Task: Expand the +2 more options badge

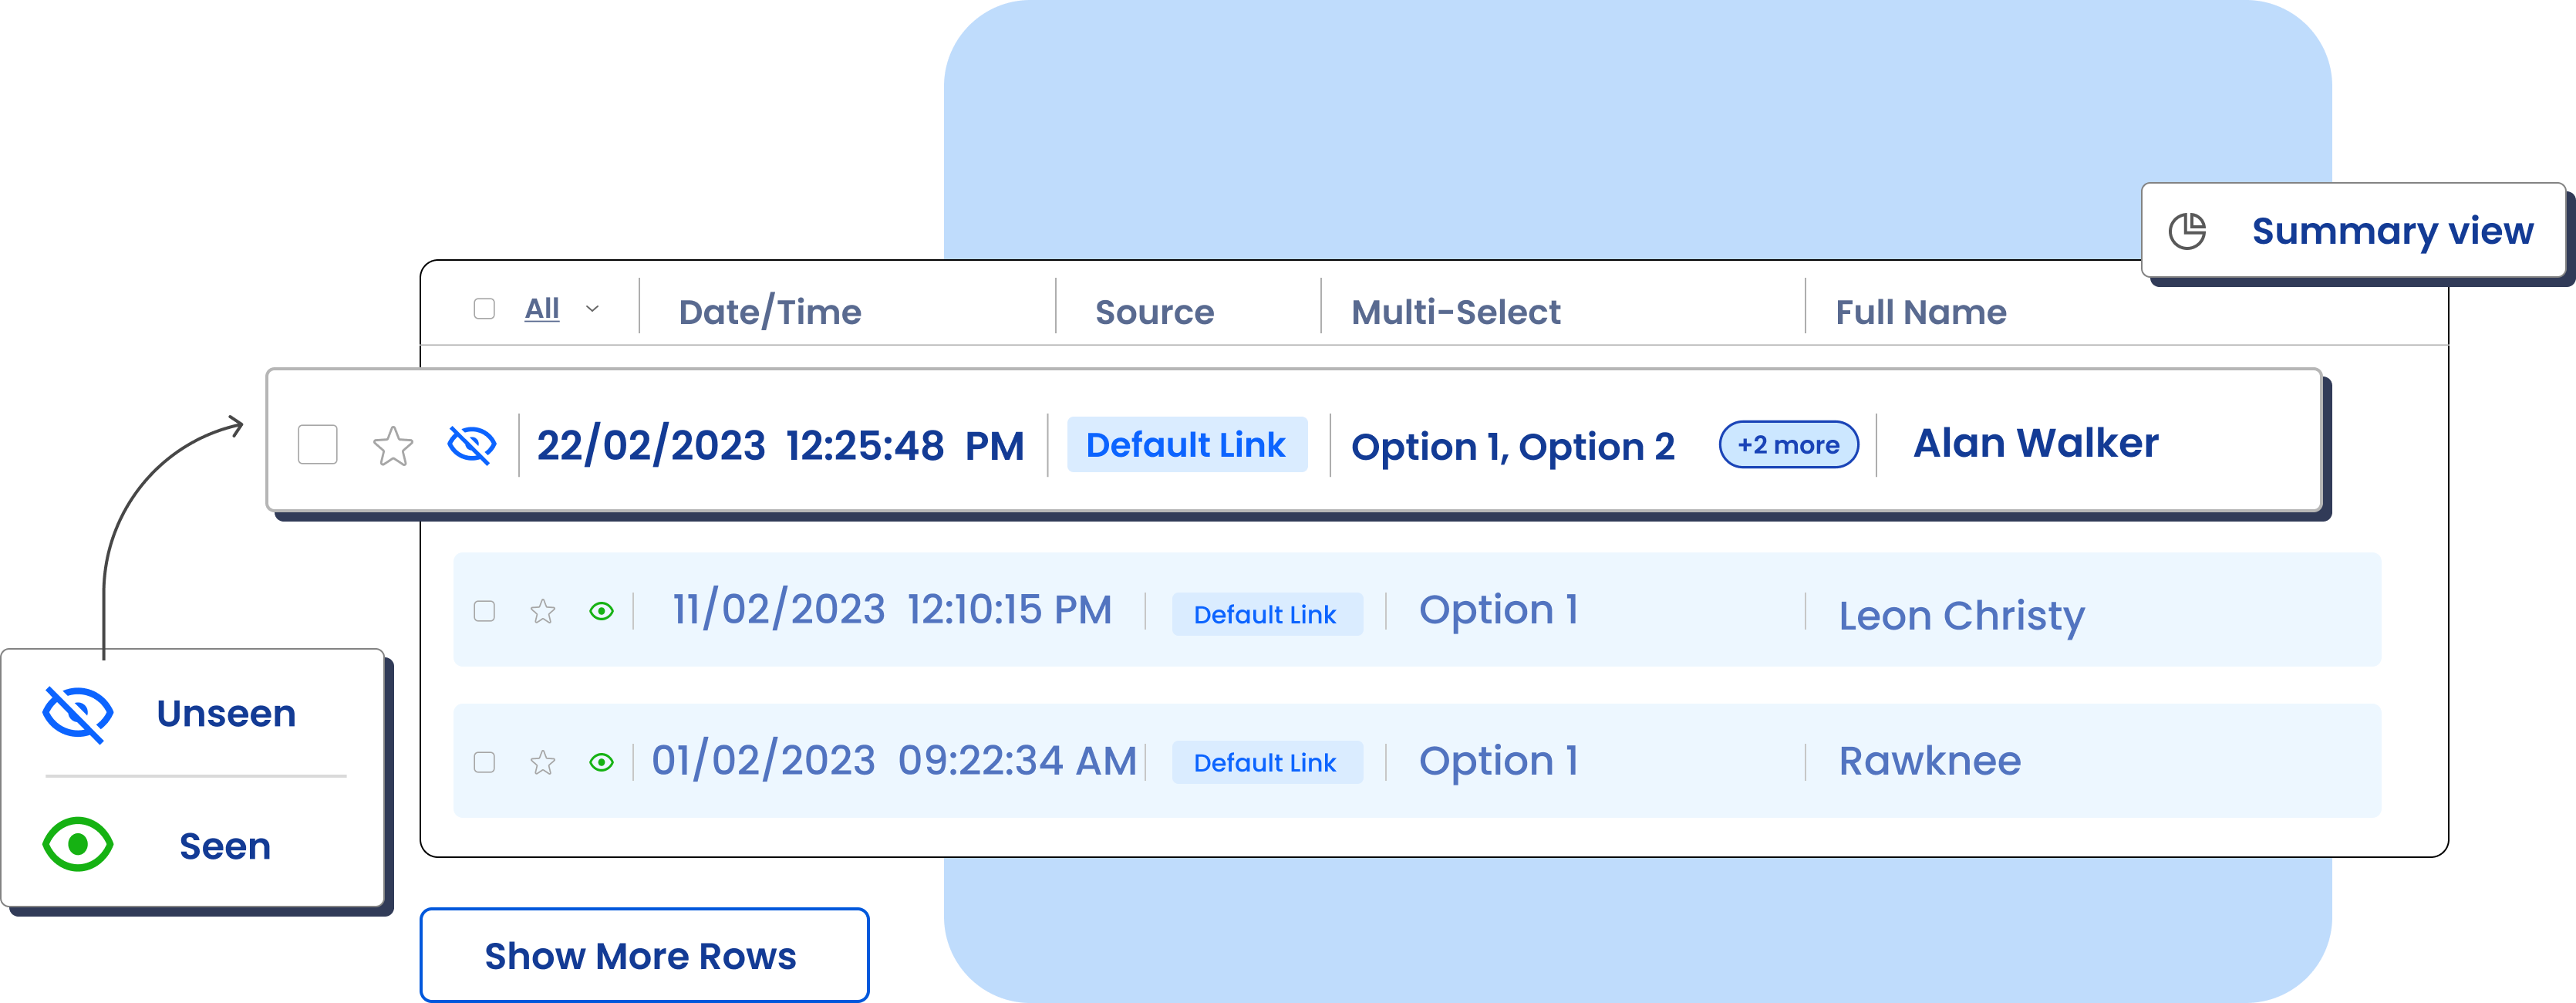Action: pos(1788,444)
